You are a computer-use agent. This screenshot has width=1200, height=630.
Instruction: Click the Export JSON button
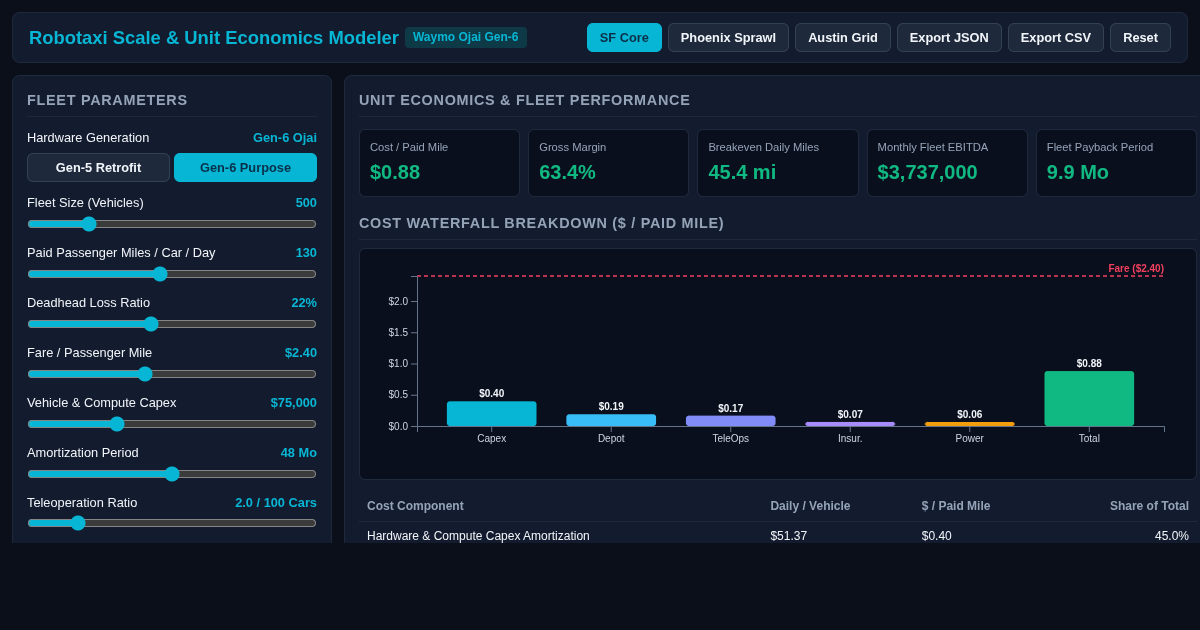[x=949, y=38]
